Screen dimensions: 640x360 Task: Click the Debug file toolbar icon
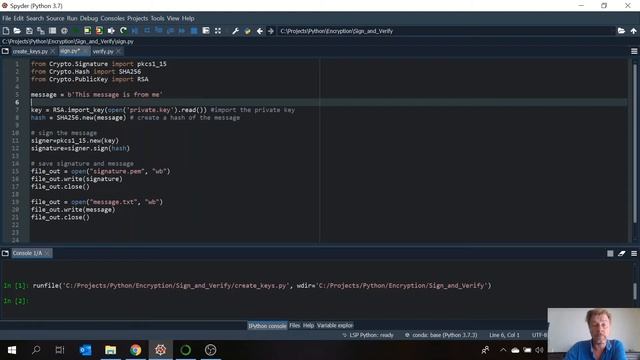(x=135, y=31)
